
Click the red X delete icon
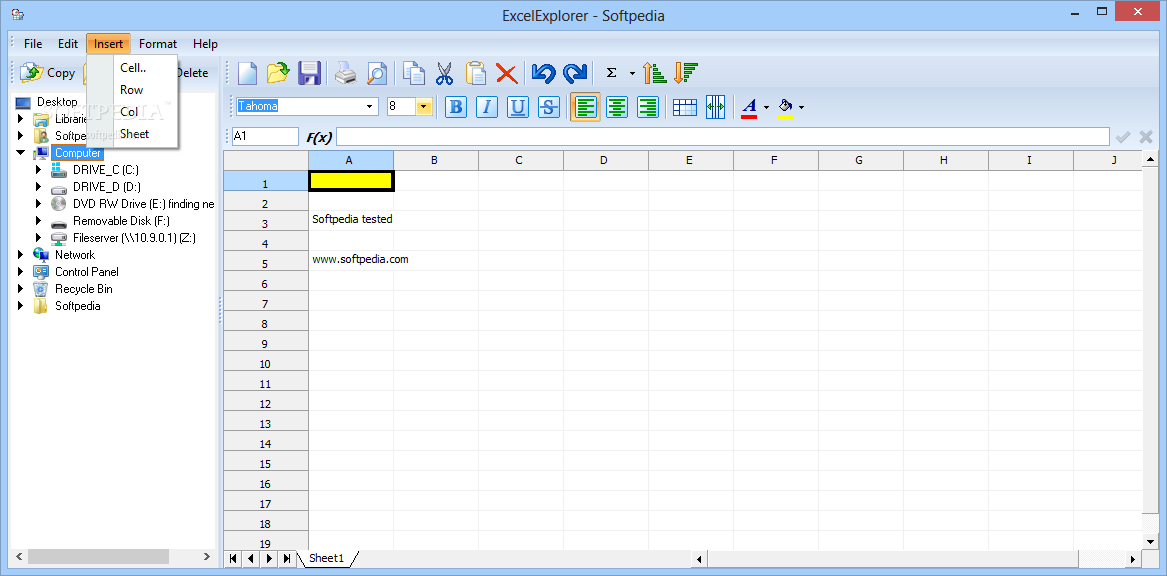click(x=506, y=73)
